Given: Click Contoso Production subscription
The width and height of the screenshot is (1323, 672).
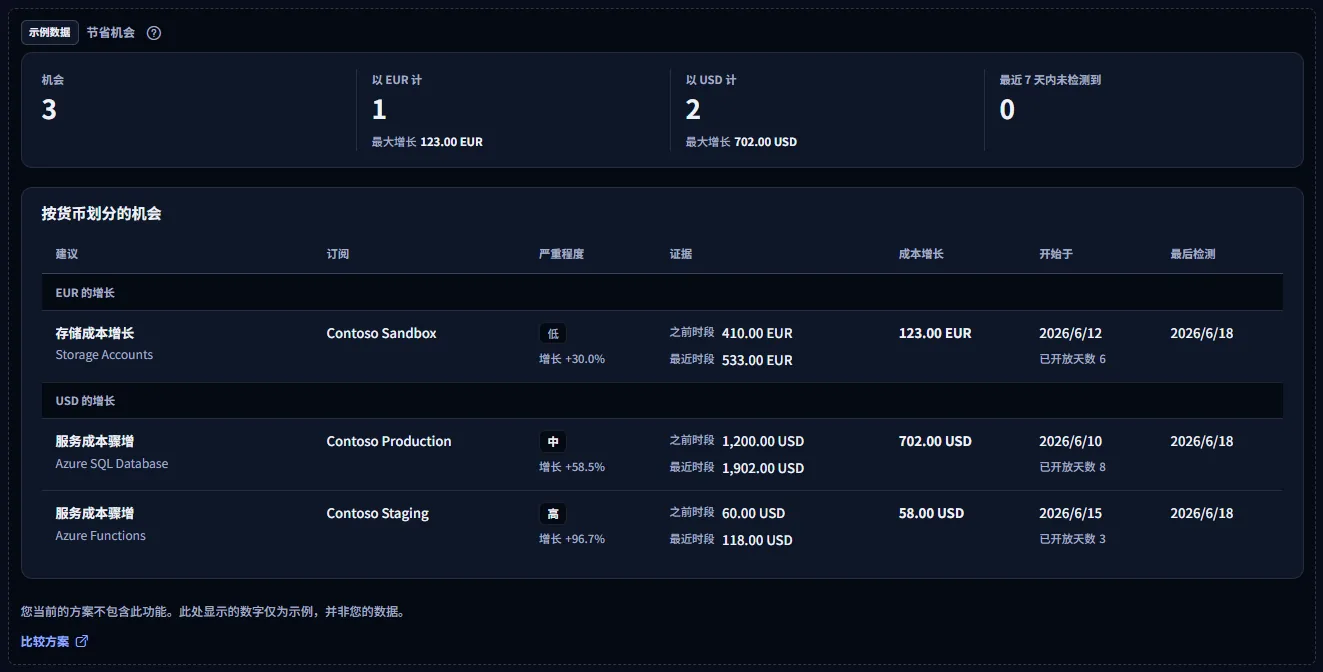Looking at the screenshot, I should (x=389, y=441).
